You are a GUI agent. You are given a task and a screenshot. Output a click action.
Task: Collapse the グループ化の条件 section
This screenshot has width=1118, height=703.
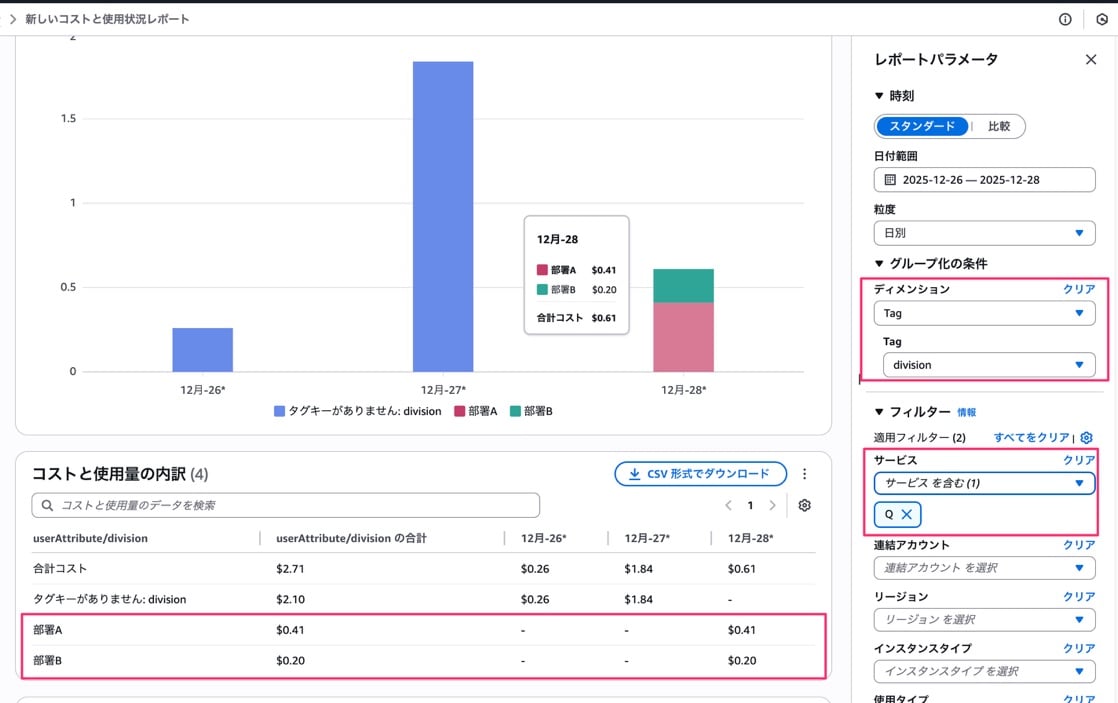pyautogui.click(x=880, y=263)
